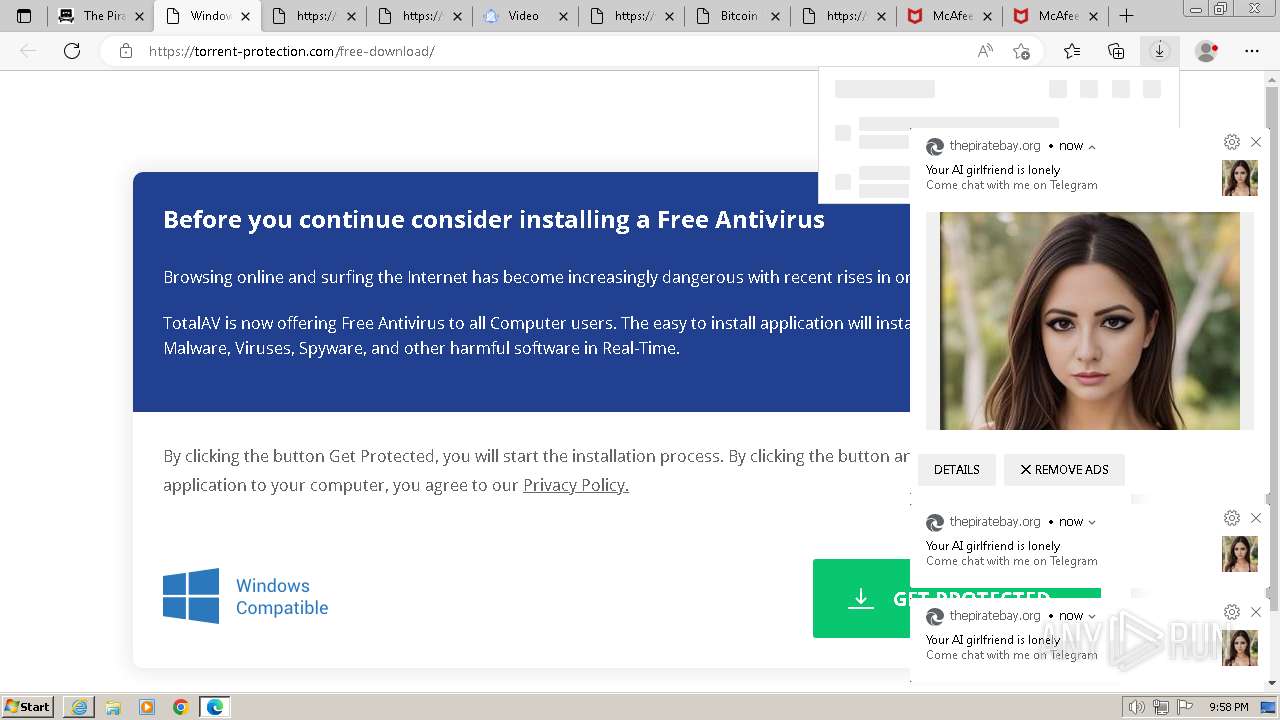Image resolution: width=1280 pixels, height=720 pixels.
Task: Click the large AI girlfriend image
Action: tap(1090, 321)
